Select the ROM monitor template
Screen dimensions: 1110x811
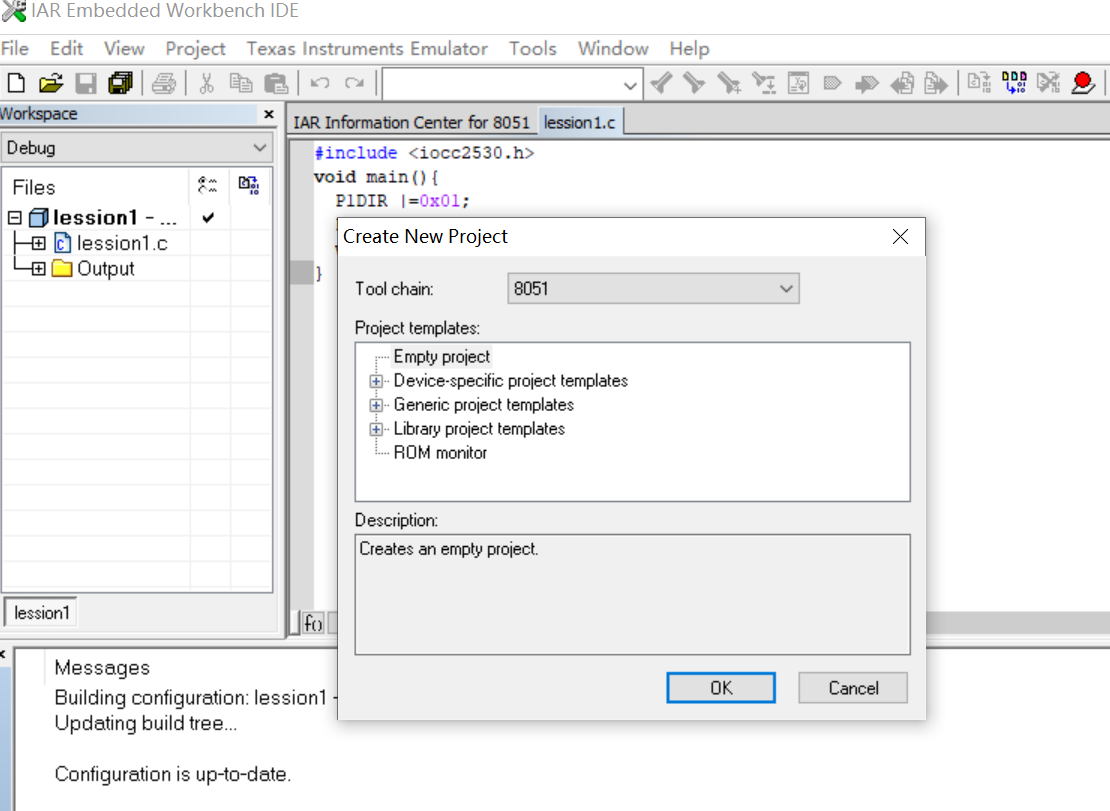(440, 453)
